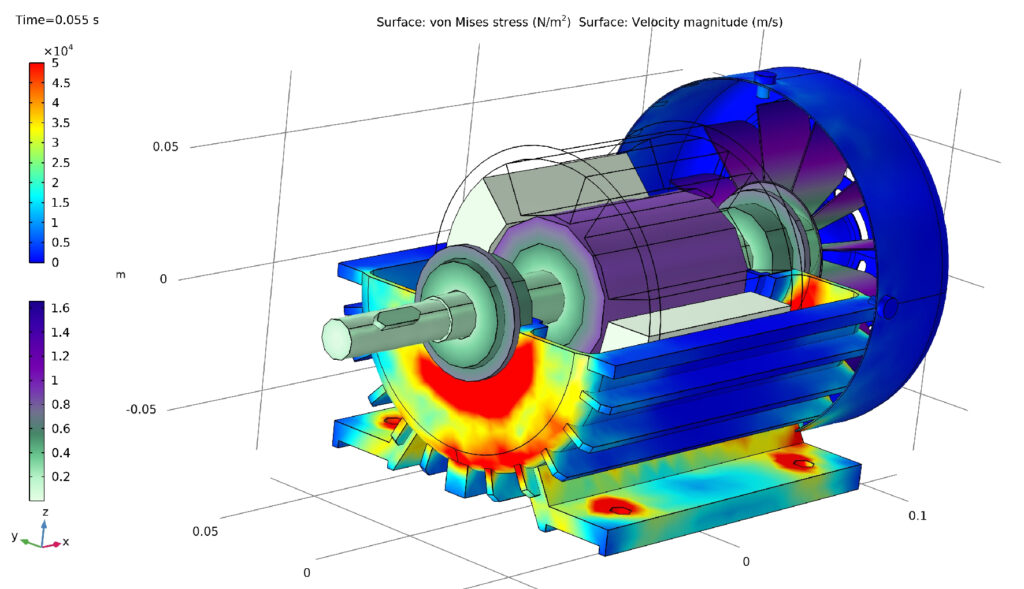Click the '1.6' tick on velocity legend
This screenshot has width=1024, height=589.
pos(61,308)
